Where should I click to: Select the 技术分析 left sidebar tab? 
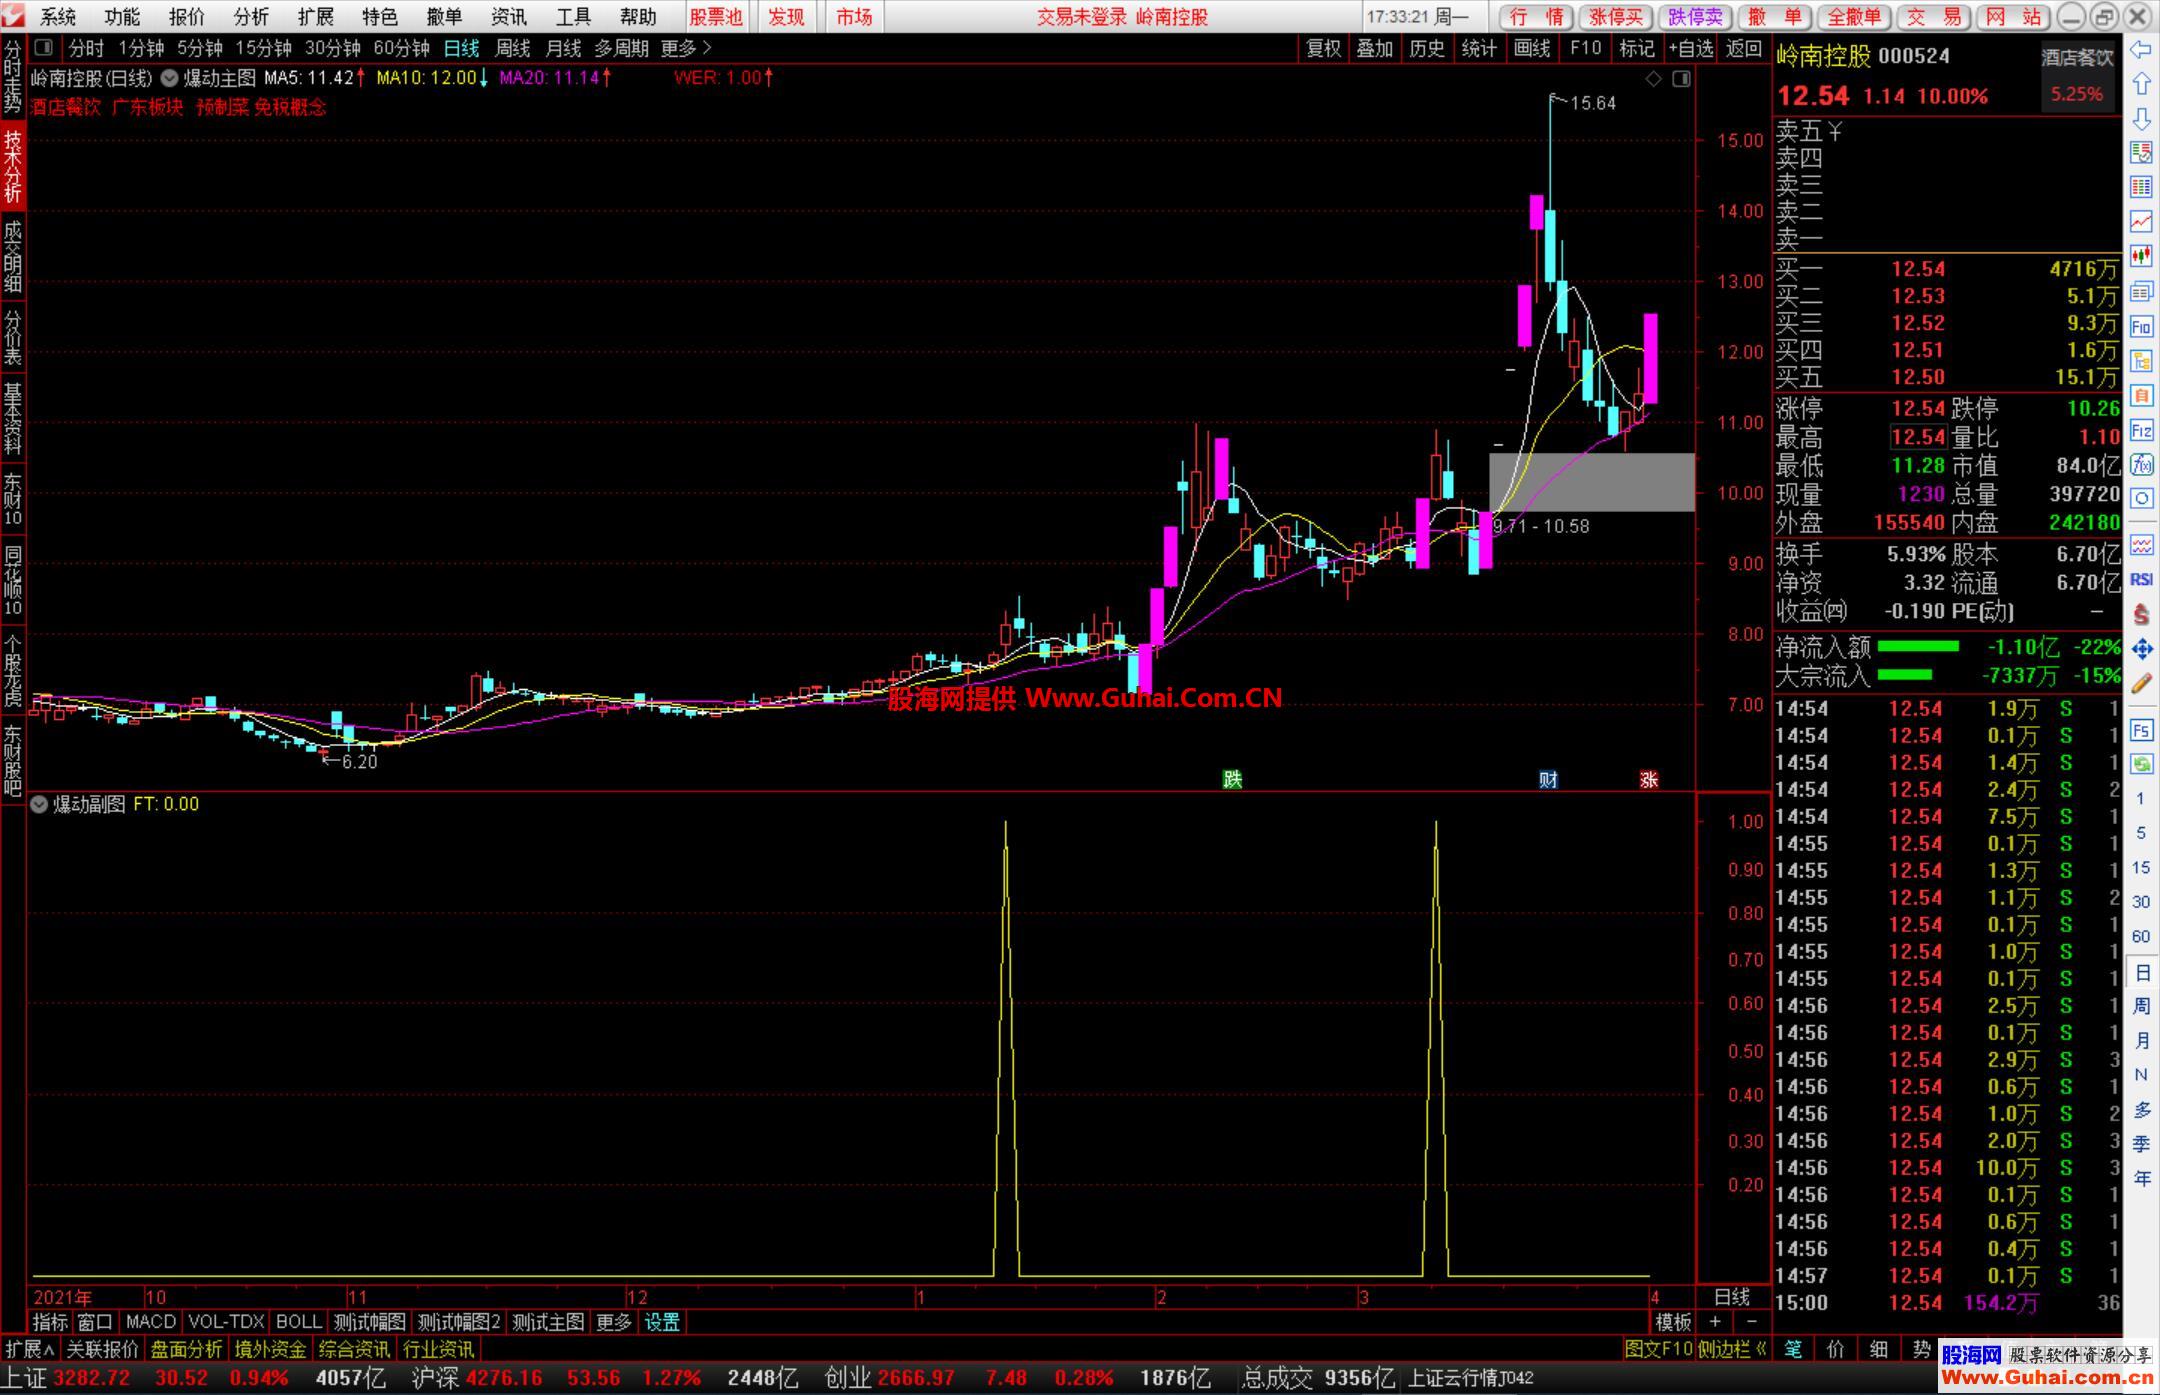pos(13,166)
